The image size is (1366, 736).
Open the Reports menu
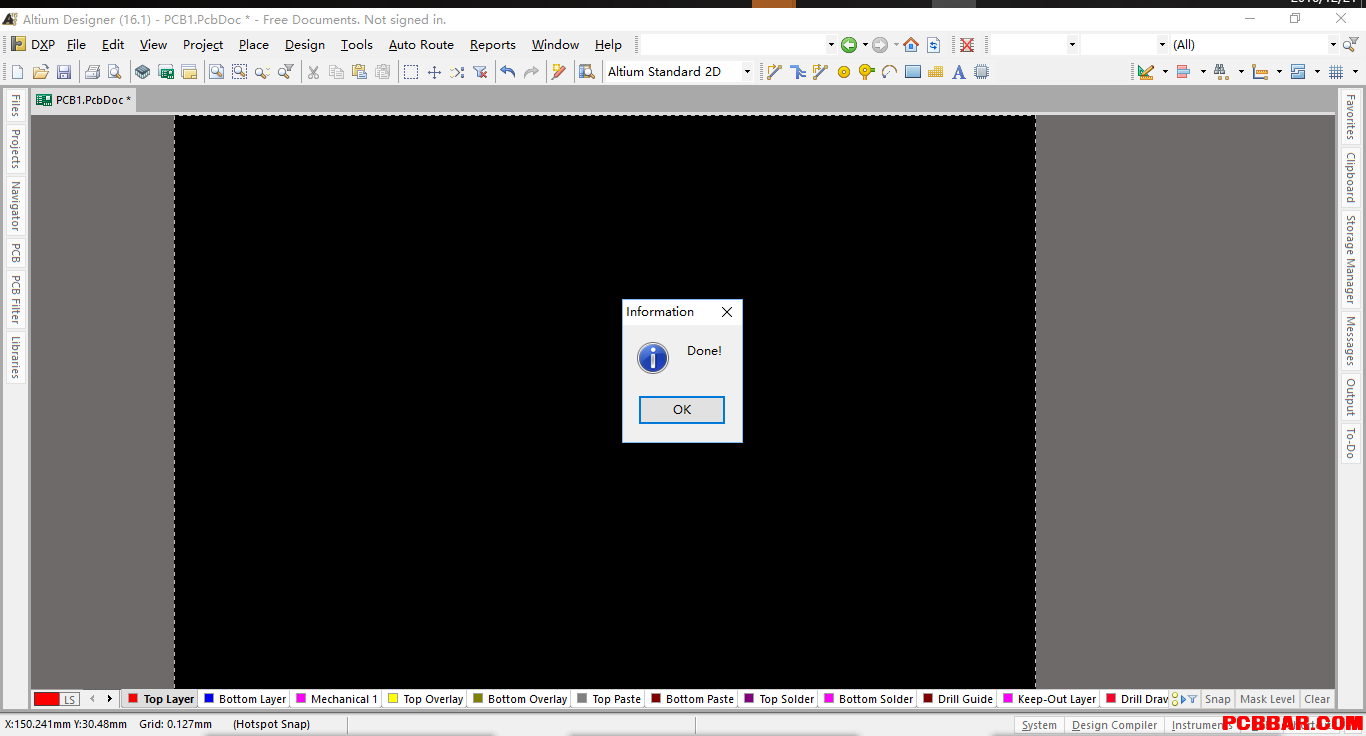pos(493,45)
